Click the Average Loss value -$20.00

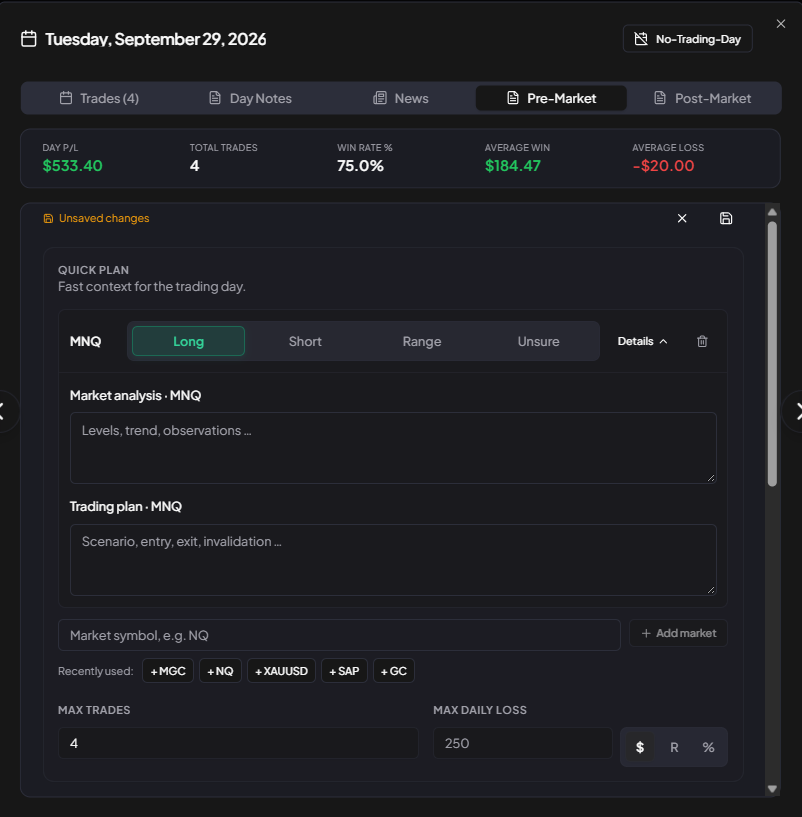click(663, 166)
